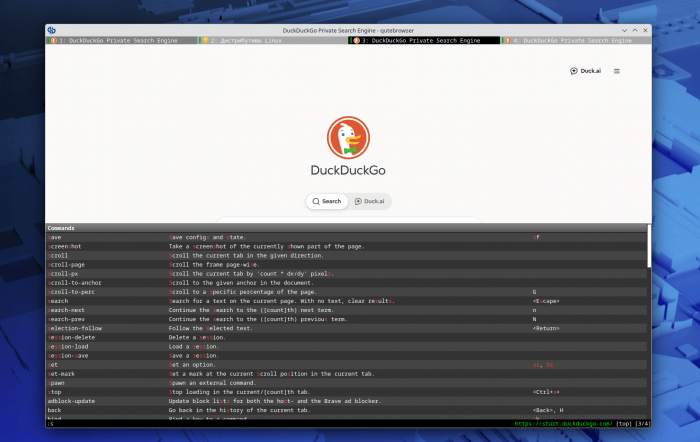Image resolution: width=700 pixels, height=442 pixels.
Task: Click the <Back>, H keybinding
Action: (x=548, y=410)
